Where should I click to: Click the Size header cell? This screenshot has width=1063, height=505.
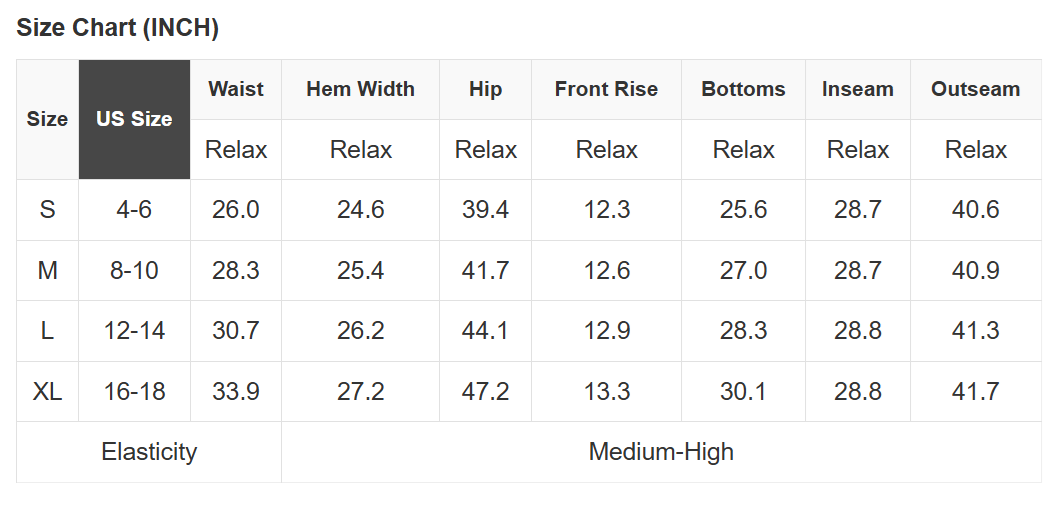coord(47,119)
